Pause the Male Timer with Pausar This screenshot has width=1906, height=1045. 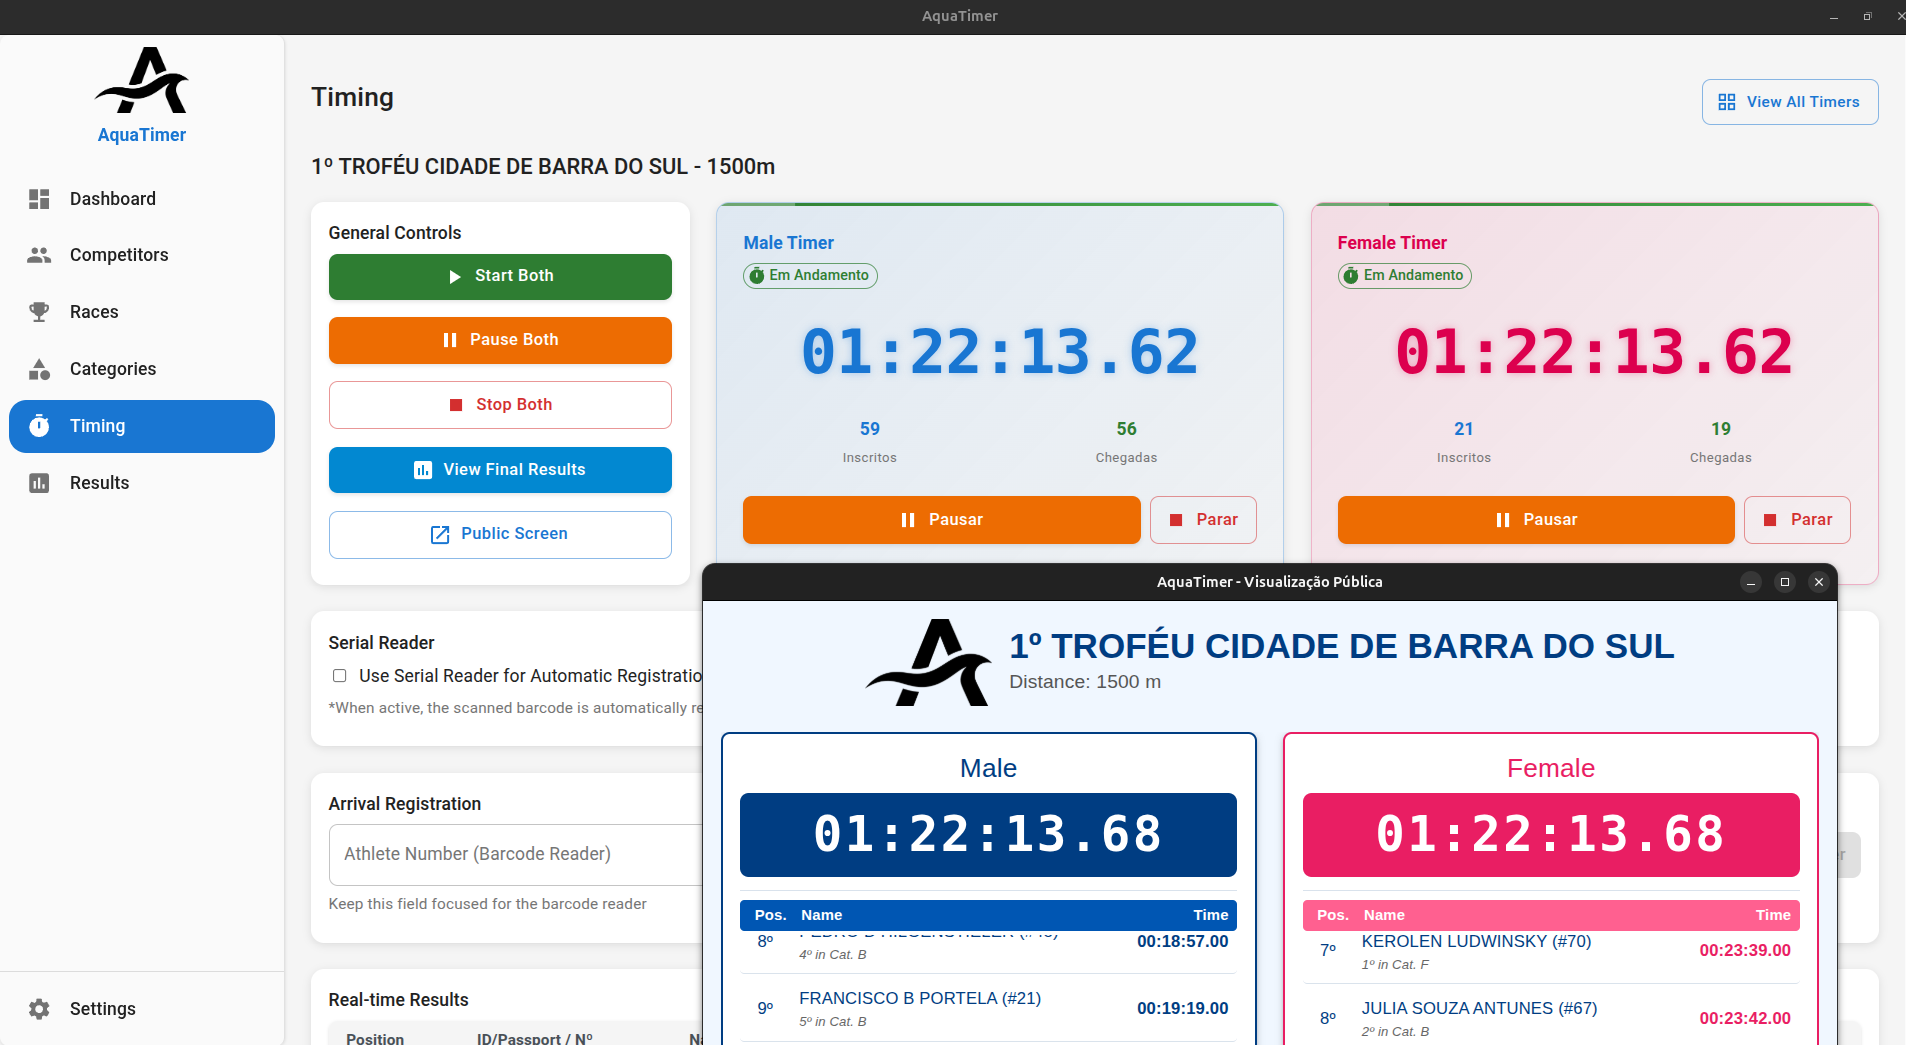941,520
